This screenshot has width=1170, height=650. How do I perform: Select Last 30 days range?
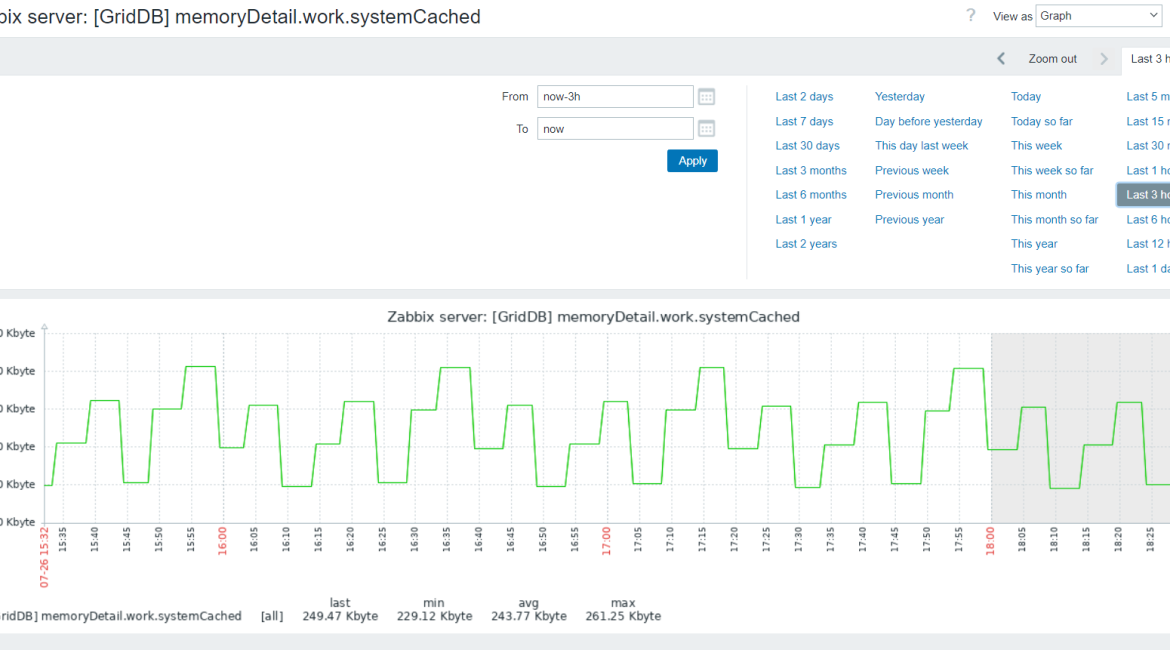(x=807, y=146)
